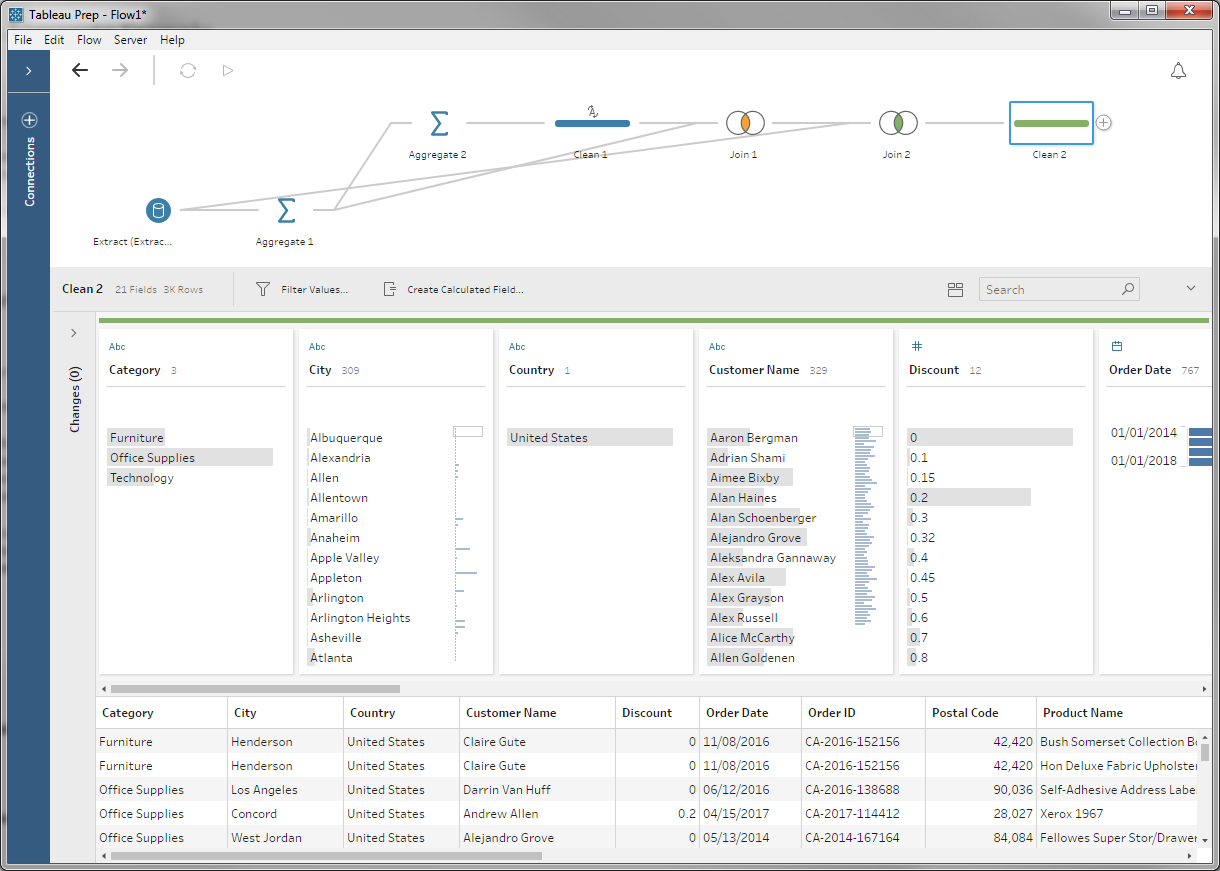Open the Flow menu
Screen dimensions: 1220x871
(89, 40)
